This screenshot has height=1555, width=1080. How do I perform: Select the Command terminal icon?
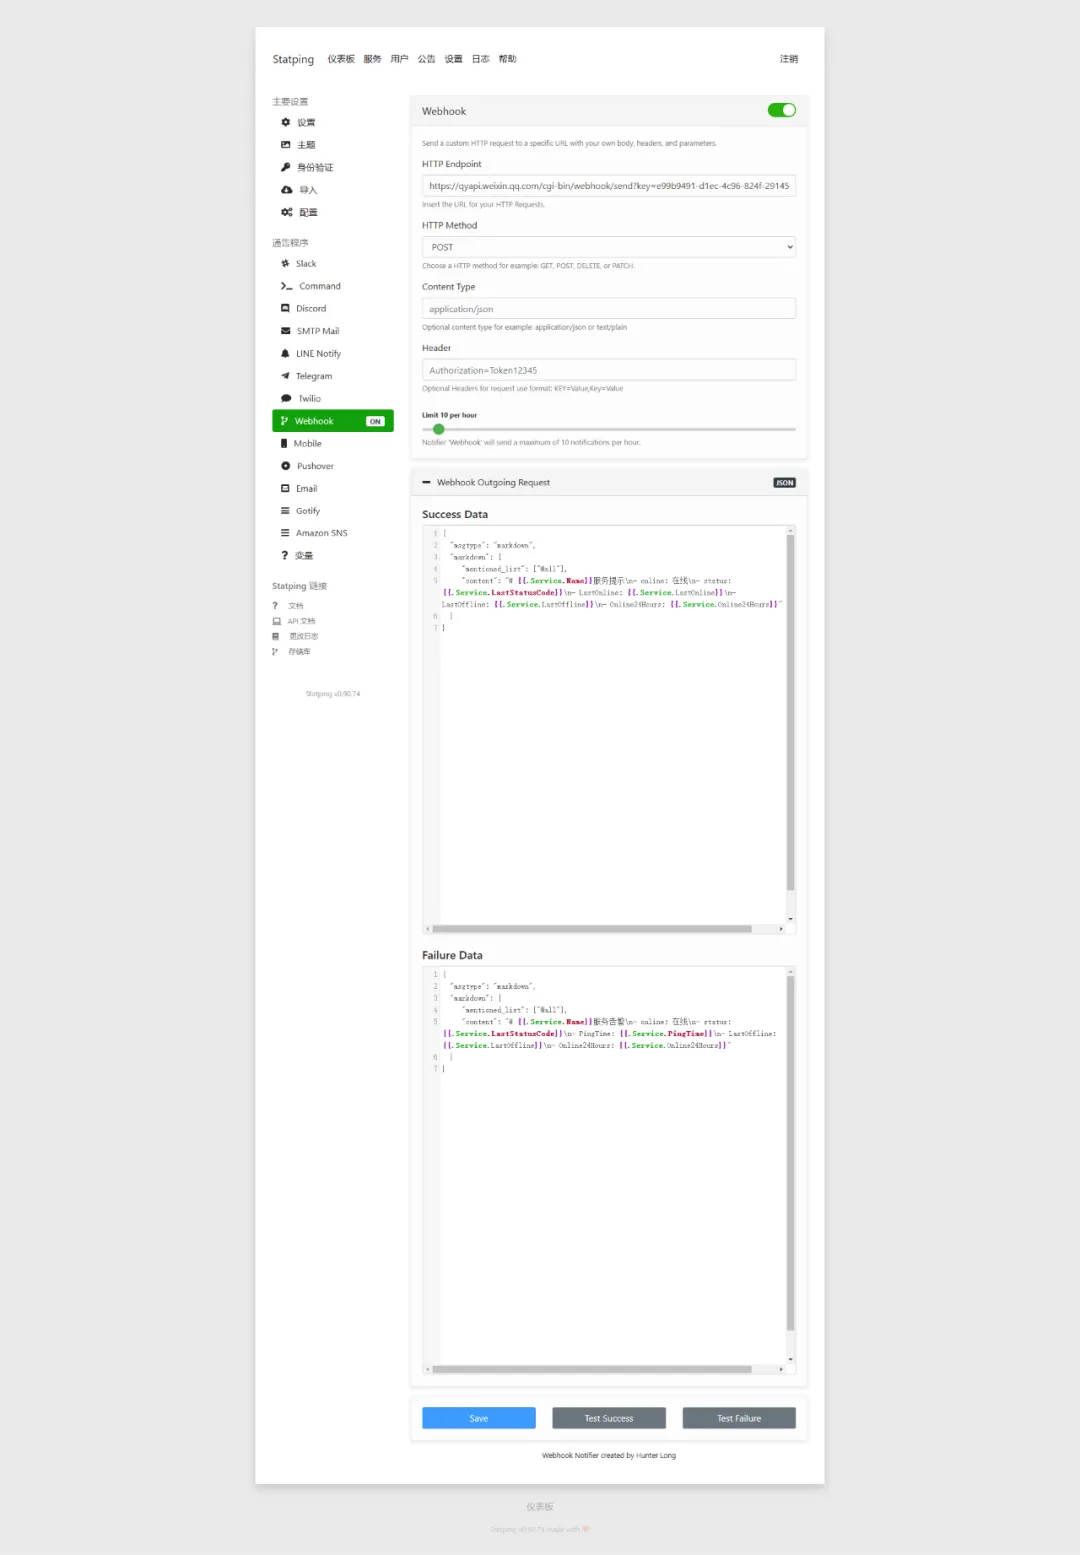[286, 286]
